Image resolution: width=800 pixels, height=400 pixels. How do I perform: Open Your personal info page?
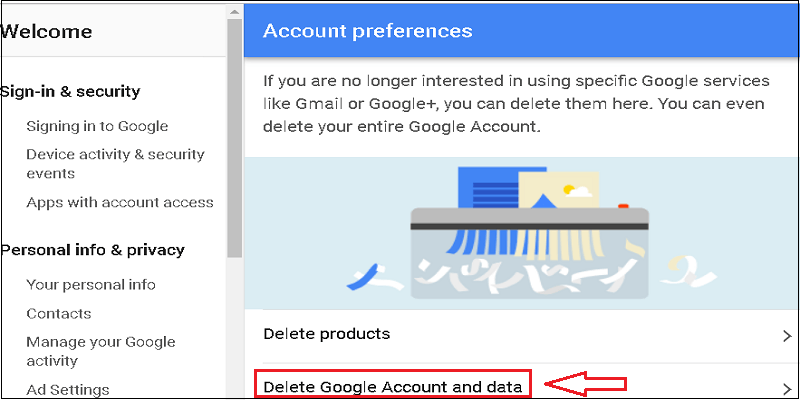tap(91, 284)
